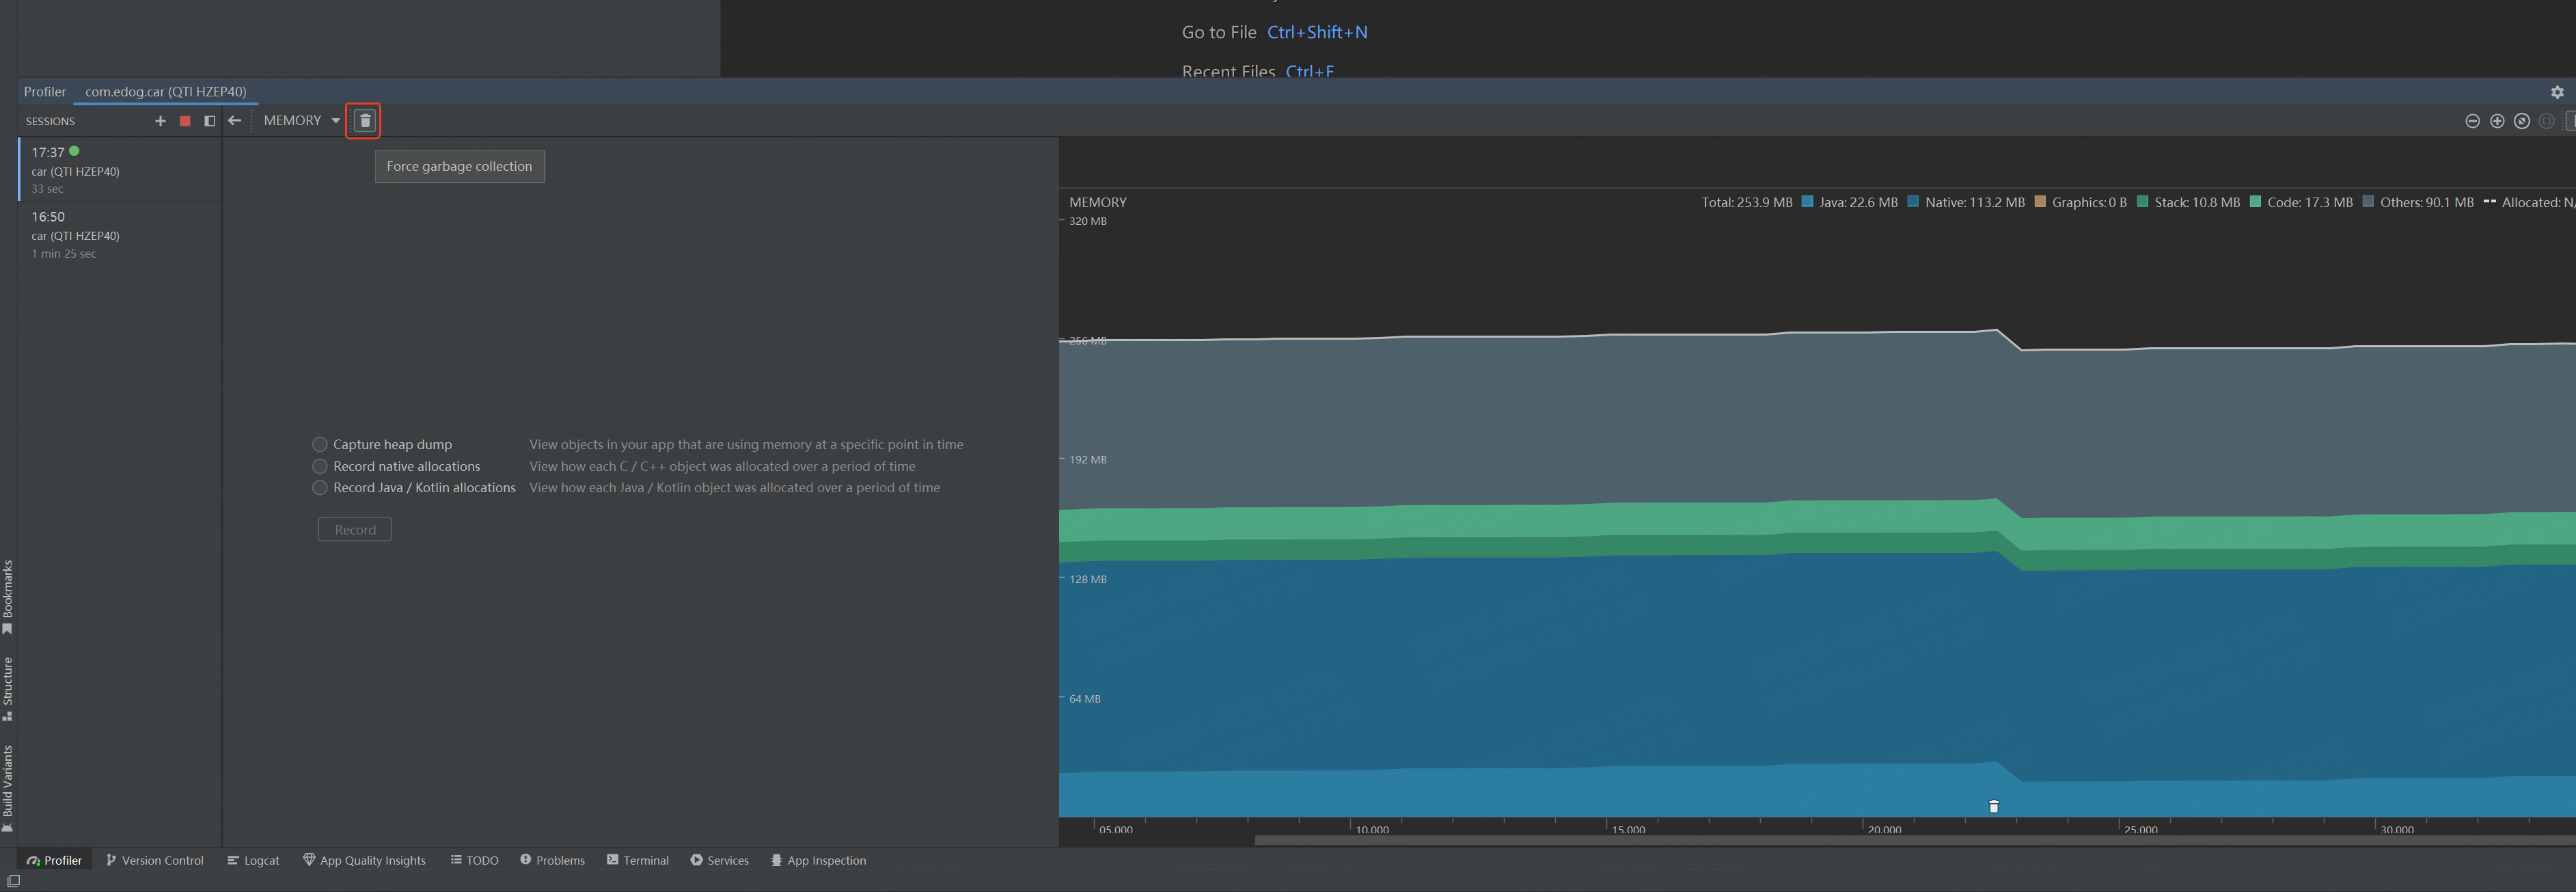Zoom to selection in the timeline
This screenshot has width=2576, height=892.
pos(2547,121)
